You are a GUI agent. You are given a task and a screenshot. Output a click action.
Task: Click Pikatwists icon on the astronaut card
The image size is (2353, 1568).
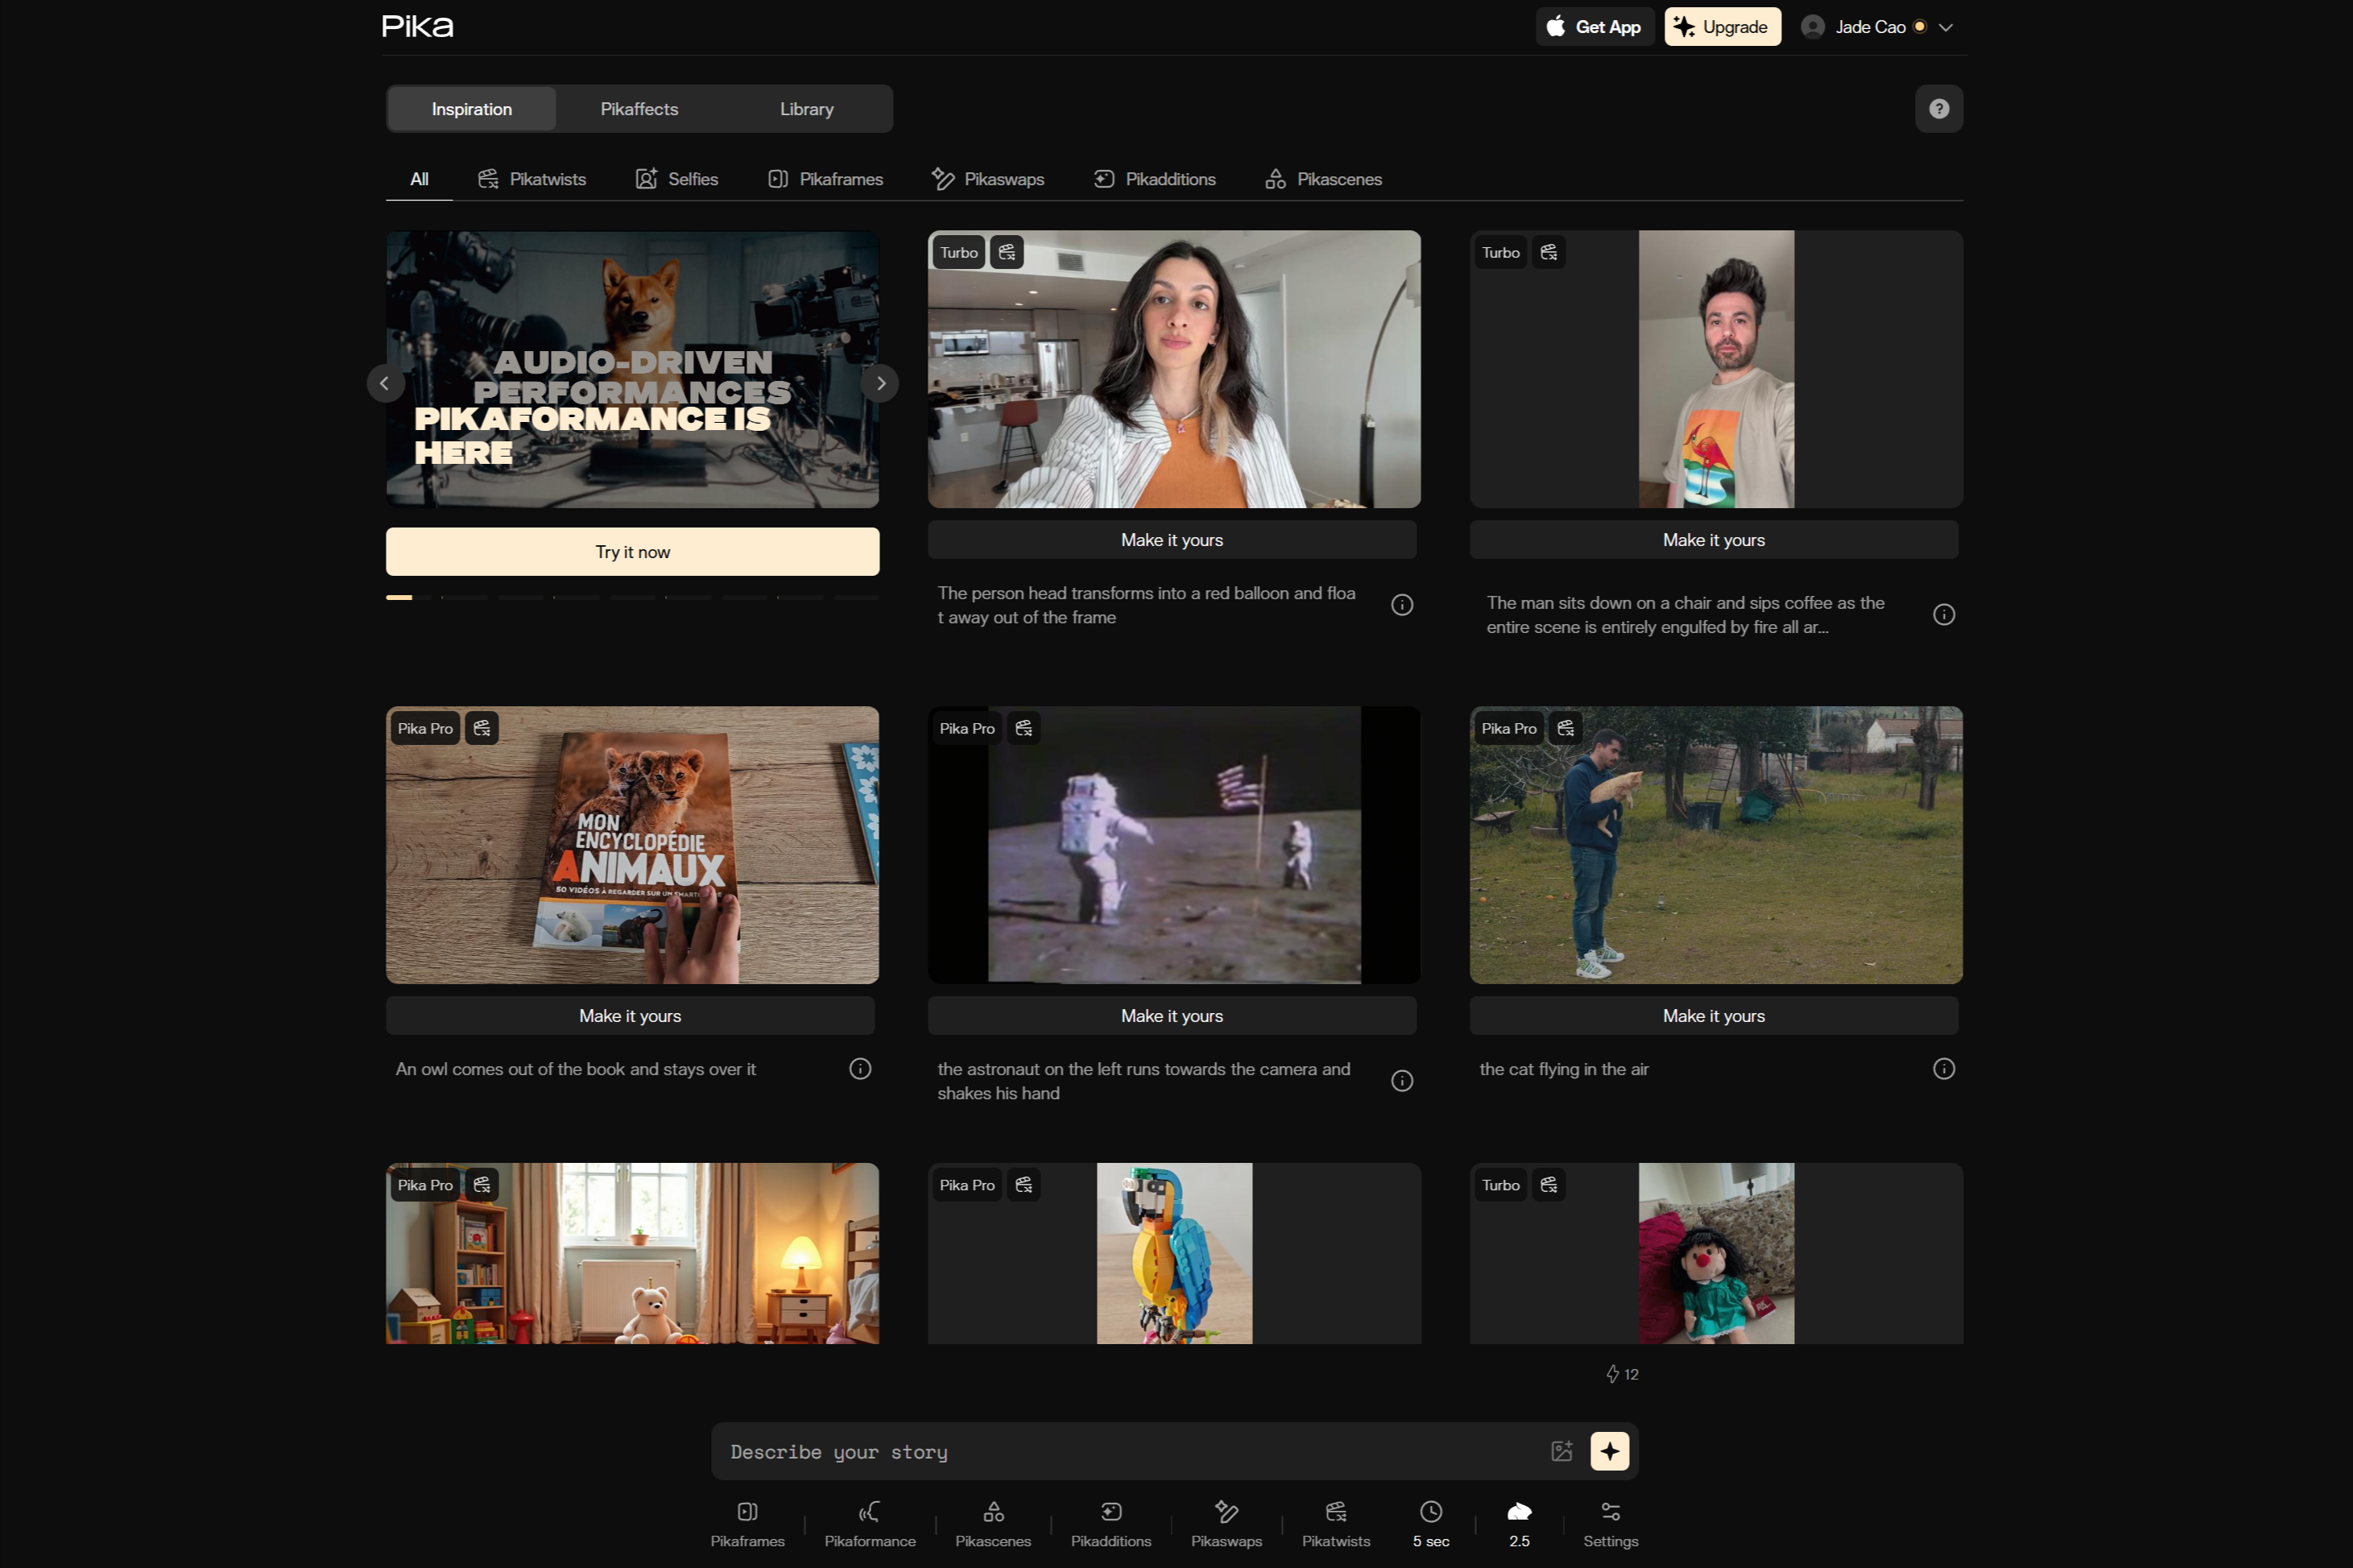[1024, 729]
